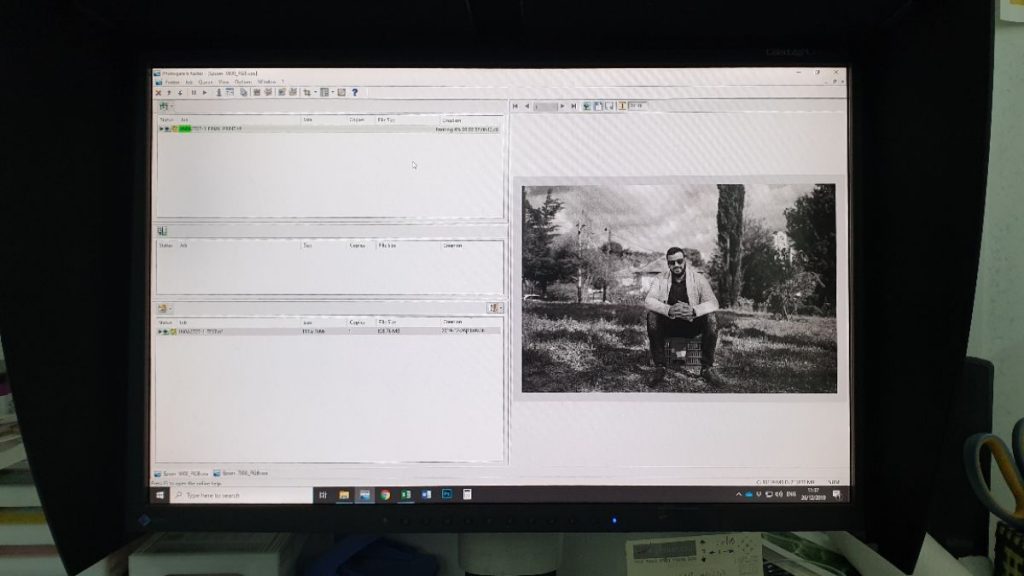
Task: Open the crop tool dropdown arrow in toolbar
Action: tap(315, 92)
